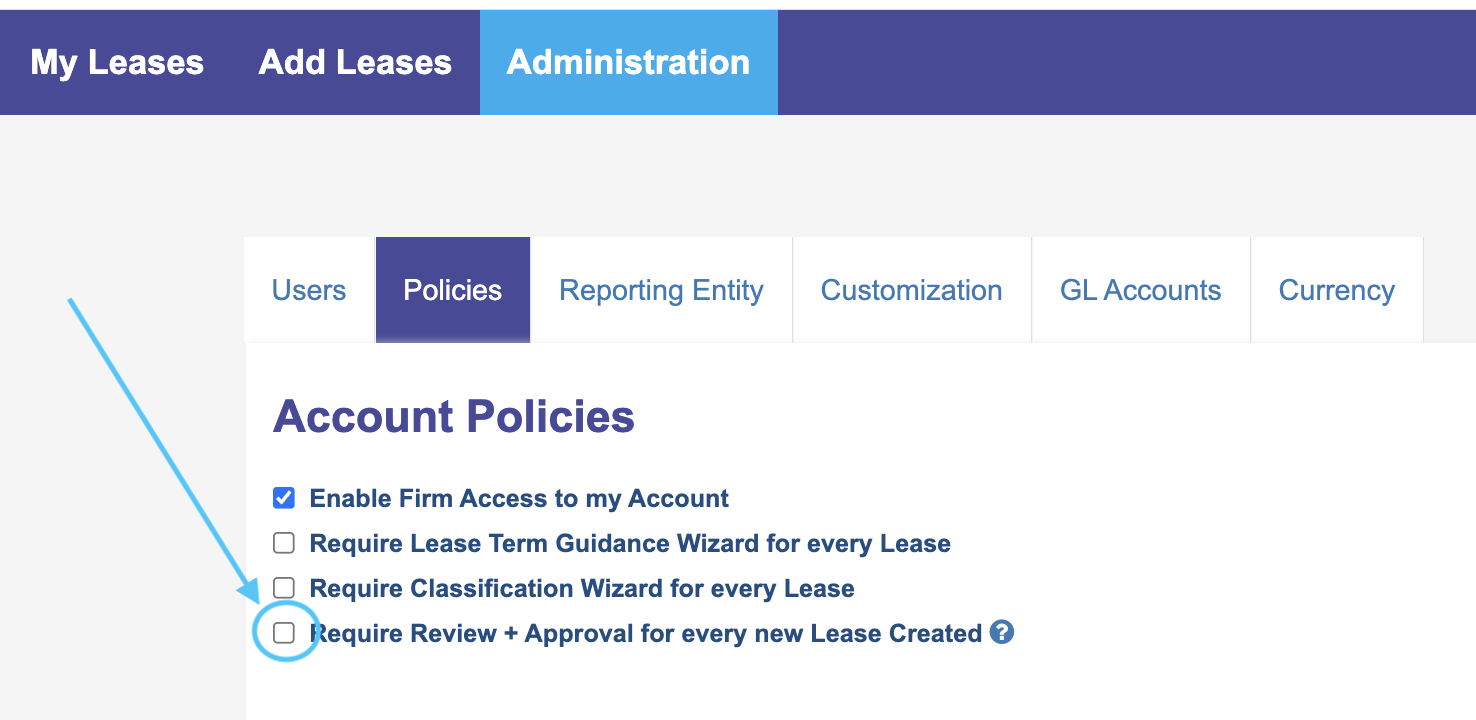Image resolution: width=1476 pixels, height=720 pixels.
Task: Tick Require Review + Approval checkbox
Action: (x=284, y=633)
